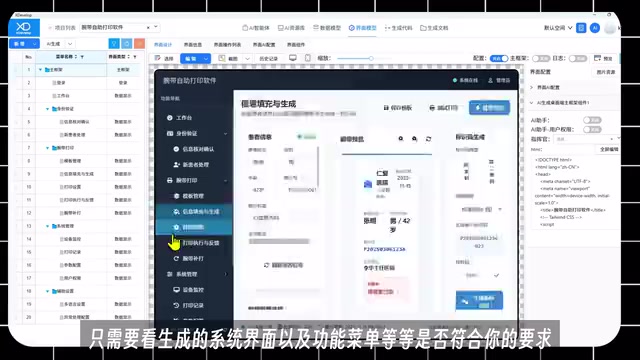Open the dropdown arrow beside 编辑
This screenshot has height=360, width=640.
(206, 58)
